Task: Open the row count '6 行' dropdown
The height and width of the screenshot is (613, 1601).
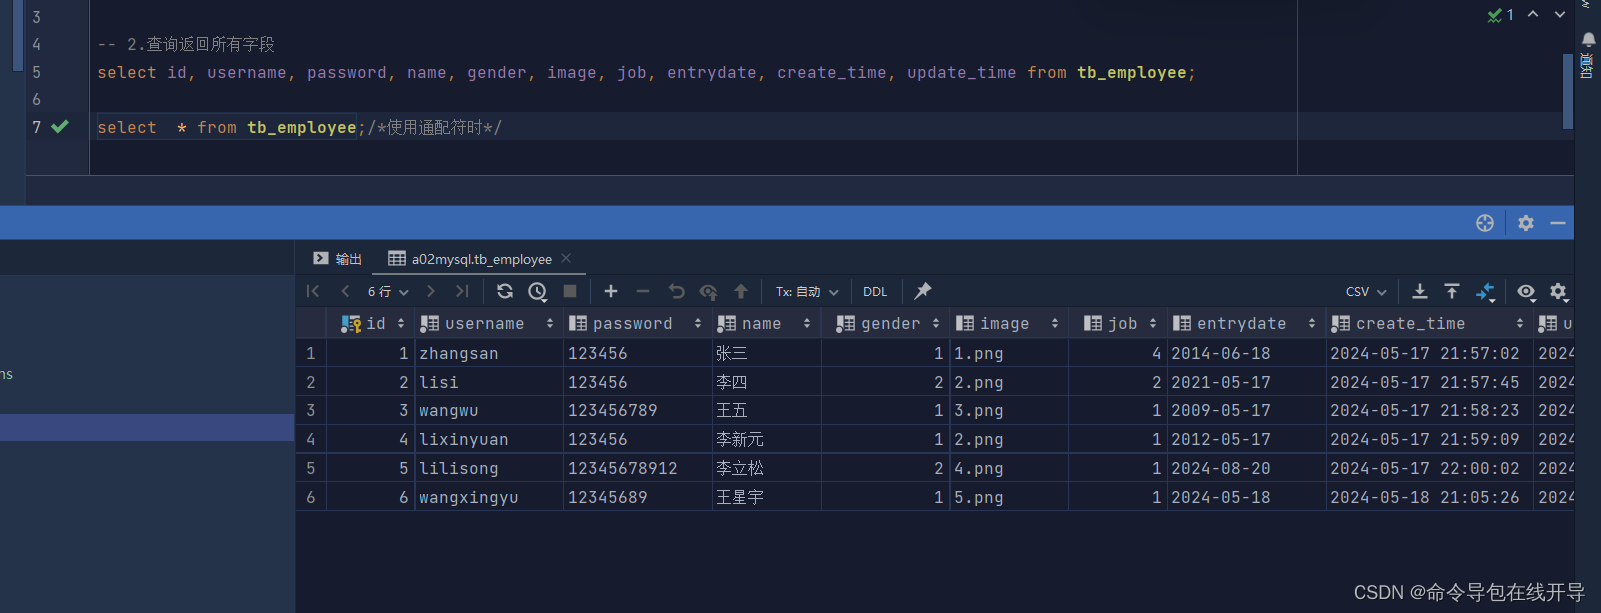Action: point(388,291)
